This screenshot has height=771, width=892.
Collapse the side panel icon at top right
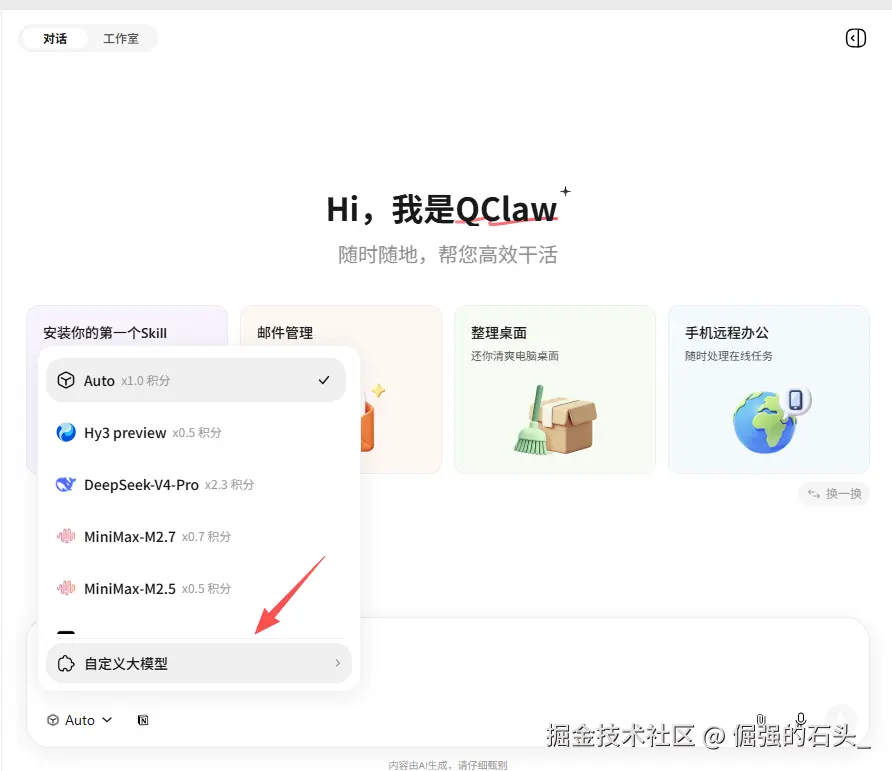[855, 38]
